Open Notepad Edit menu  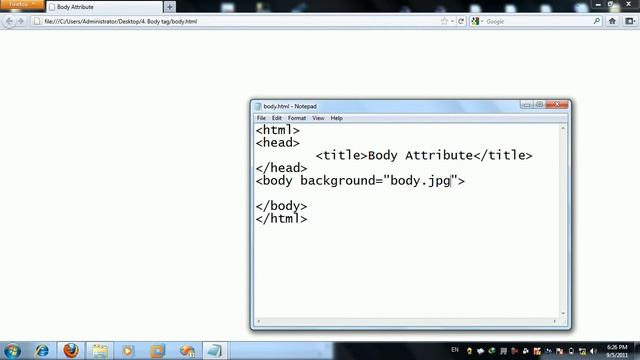click(277, 118)
